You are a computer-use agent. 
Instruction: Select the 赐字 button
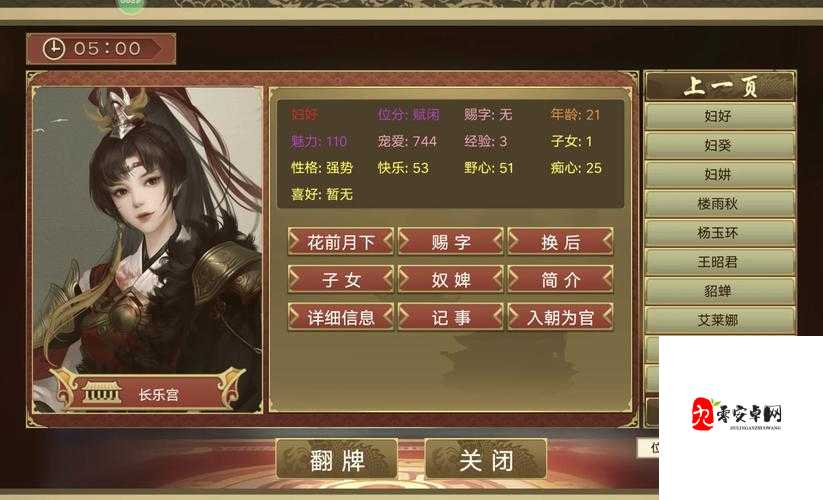coord(451,242)
